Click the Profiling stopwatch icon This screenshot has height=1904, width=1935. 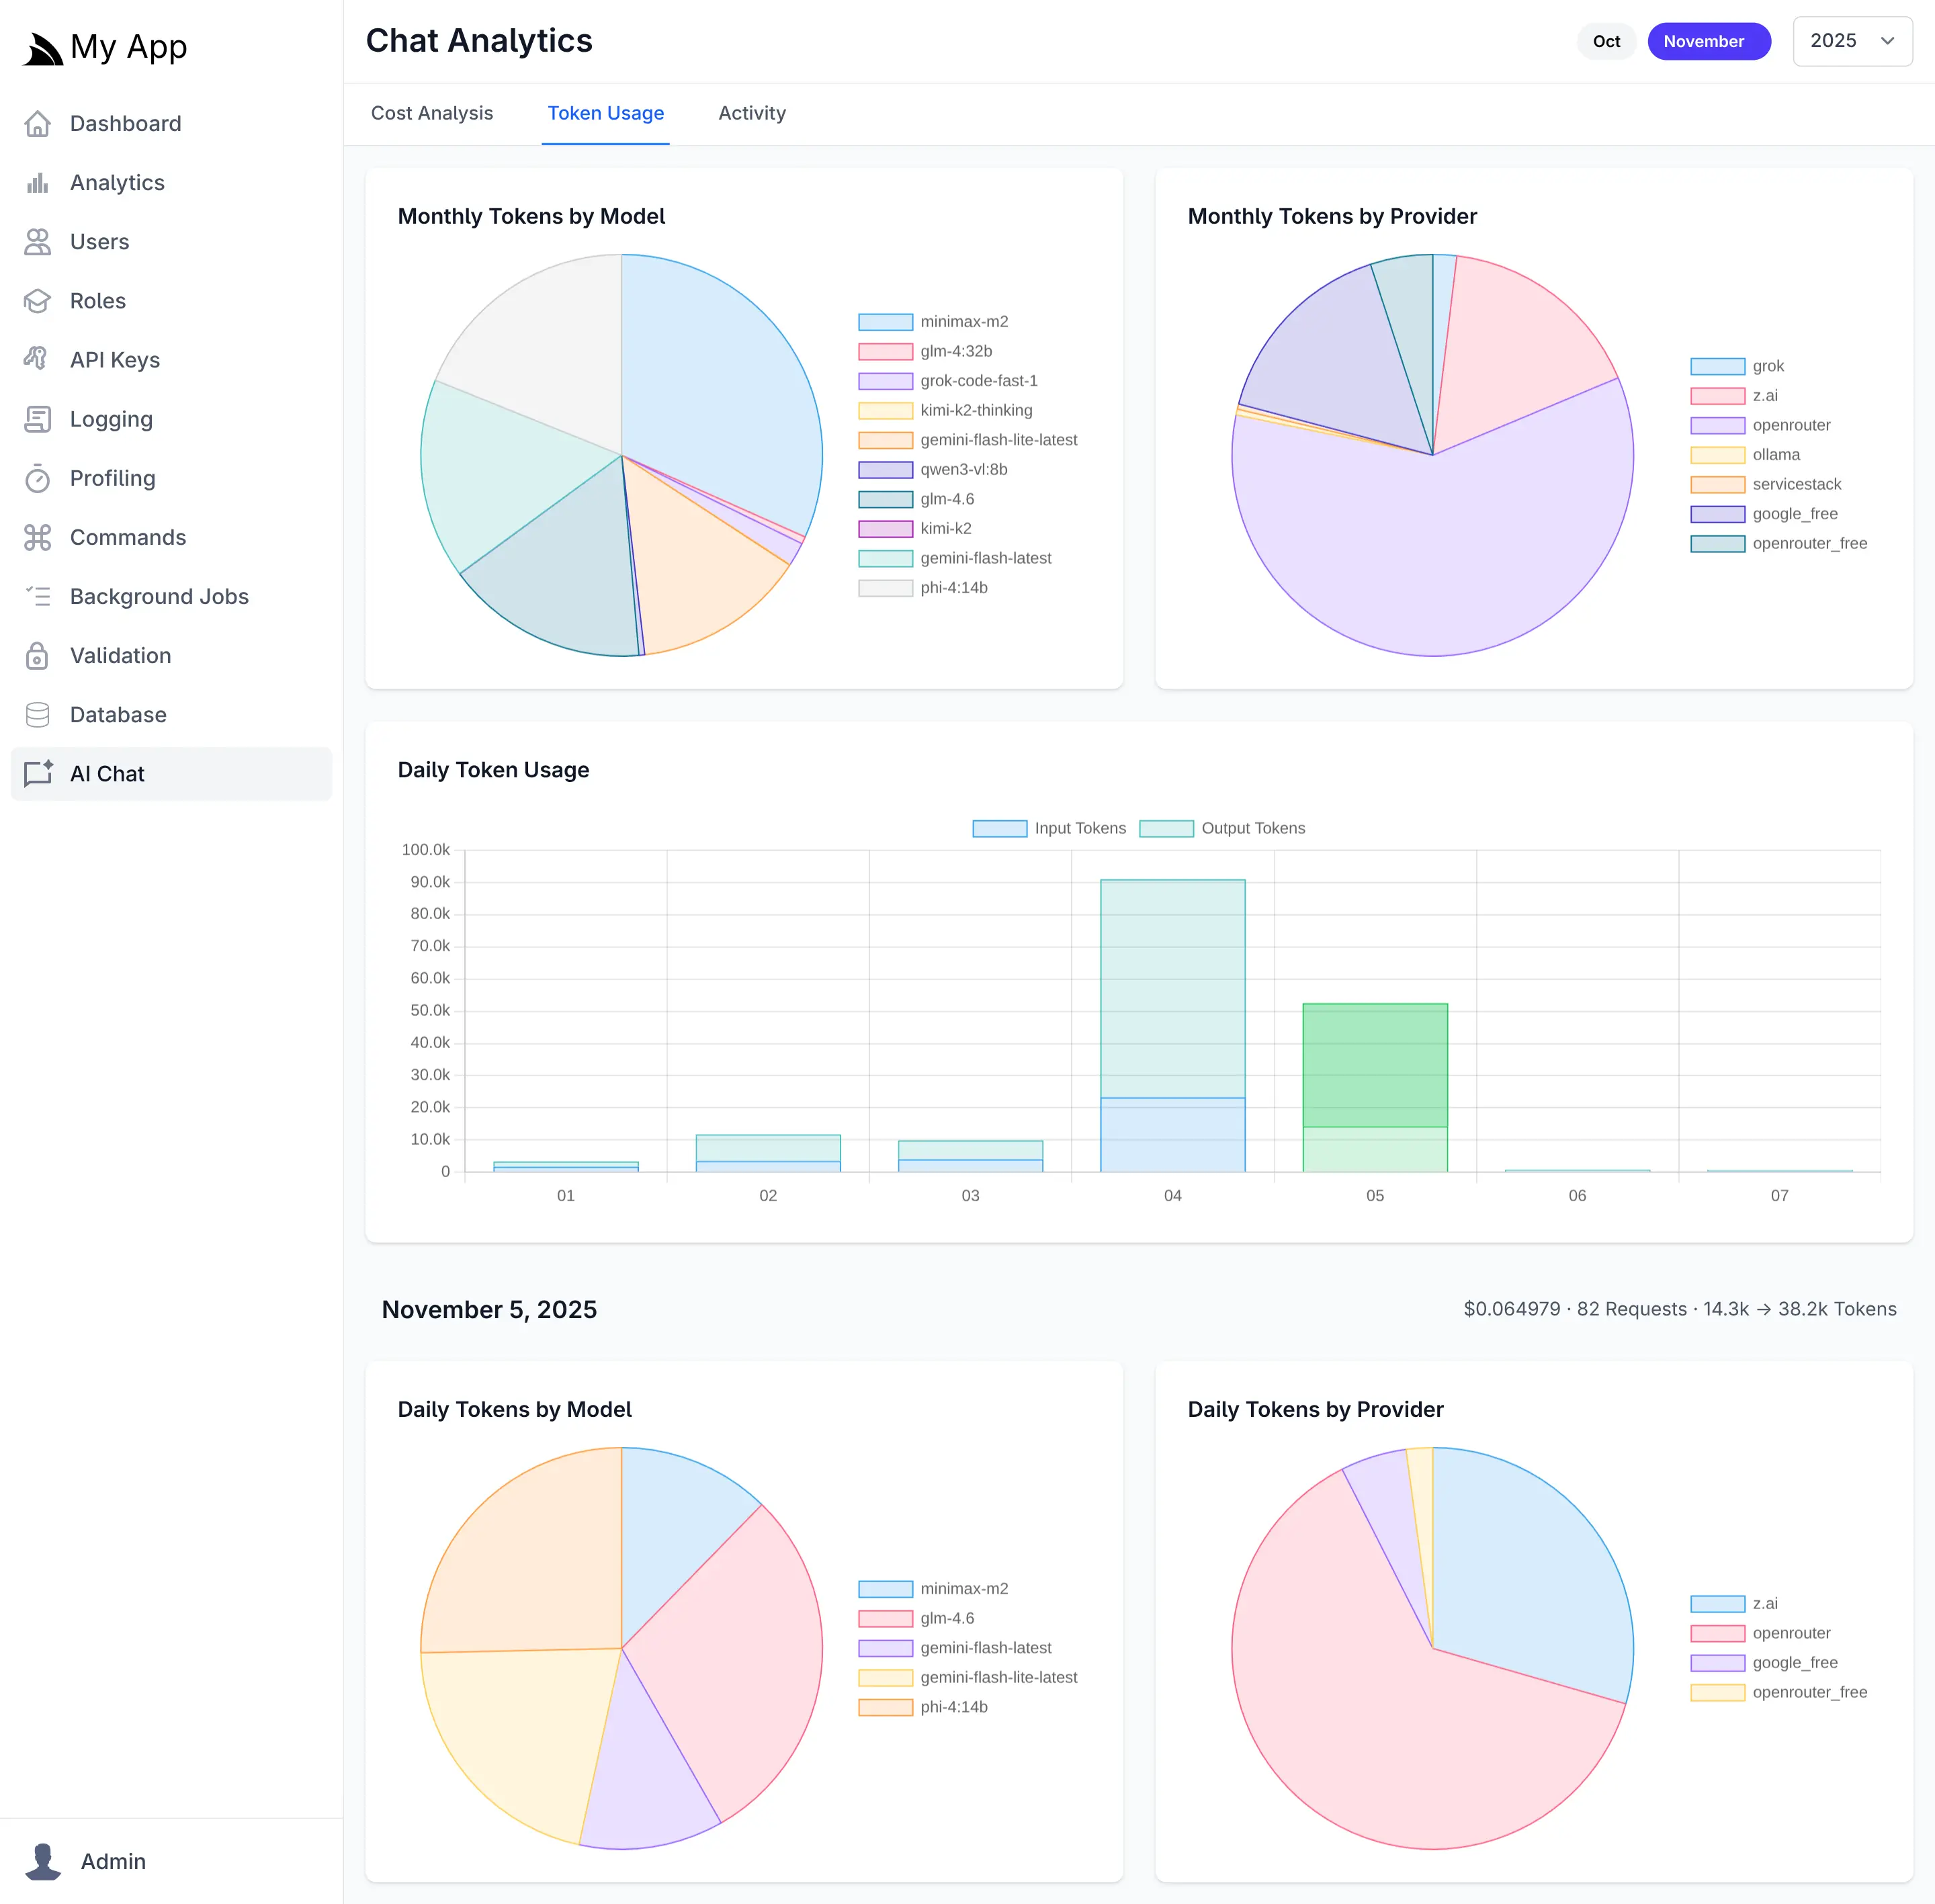coord(37,479)
